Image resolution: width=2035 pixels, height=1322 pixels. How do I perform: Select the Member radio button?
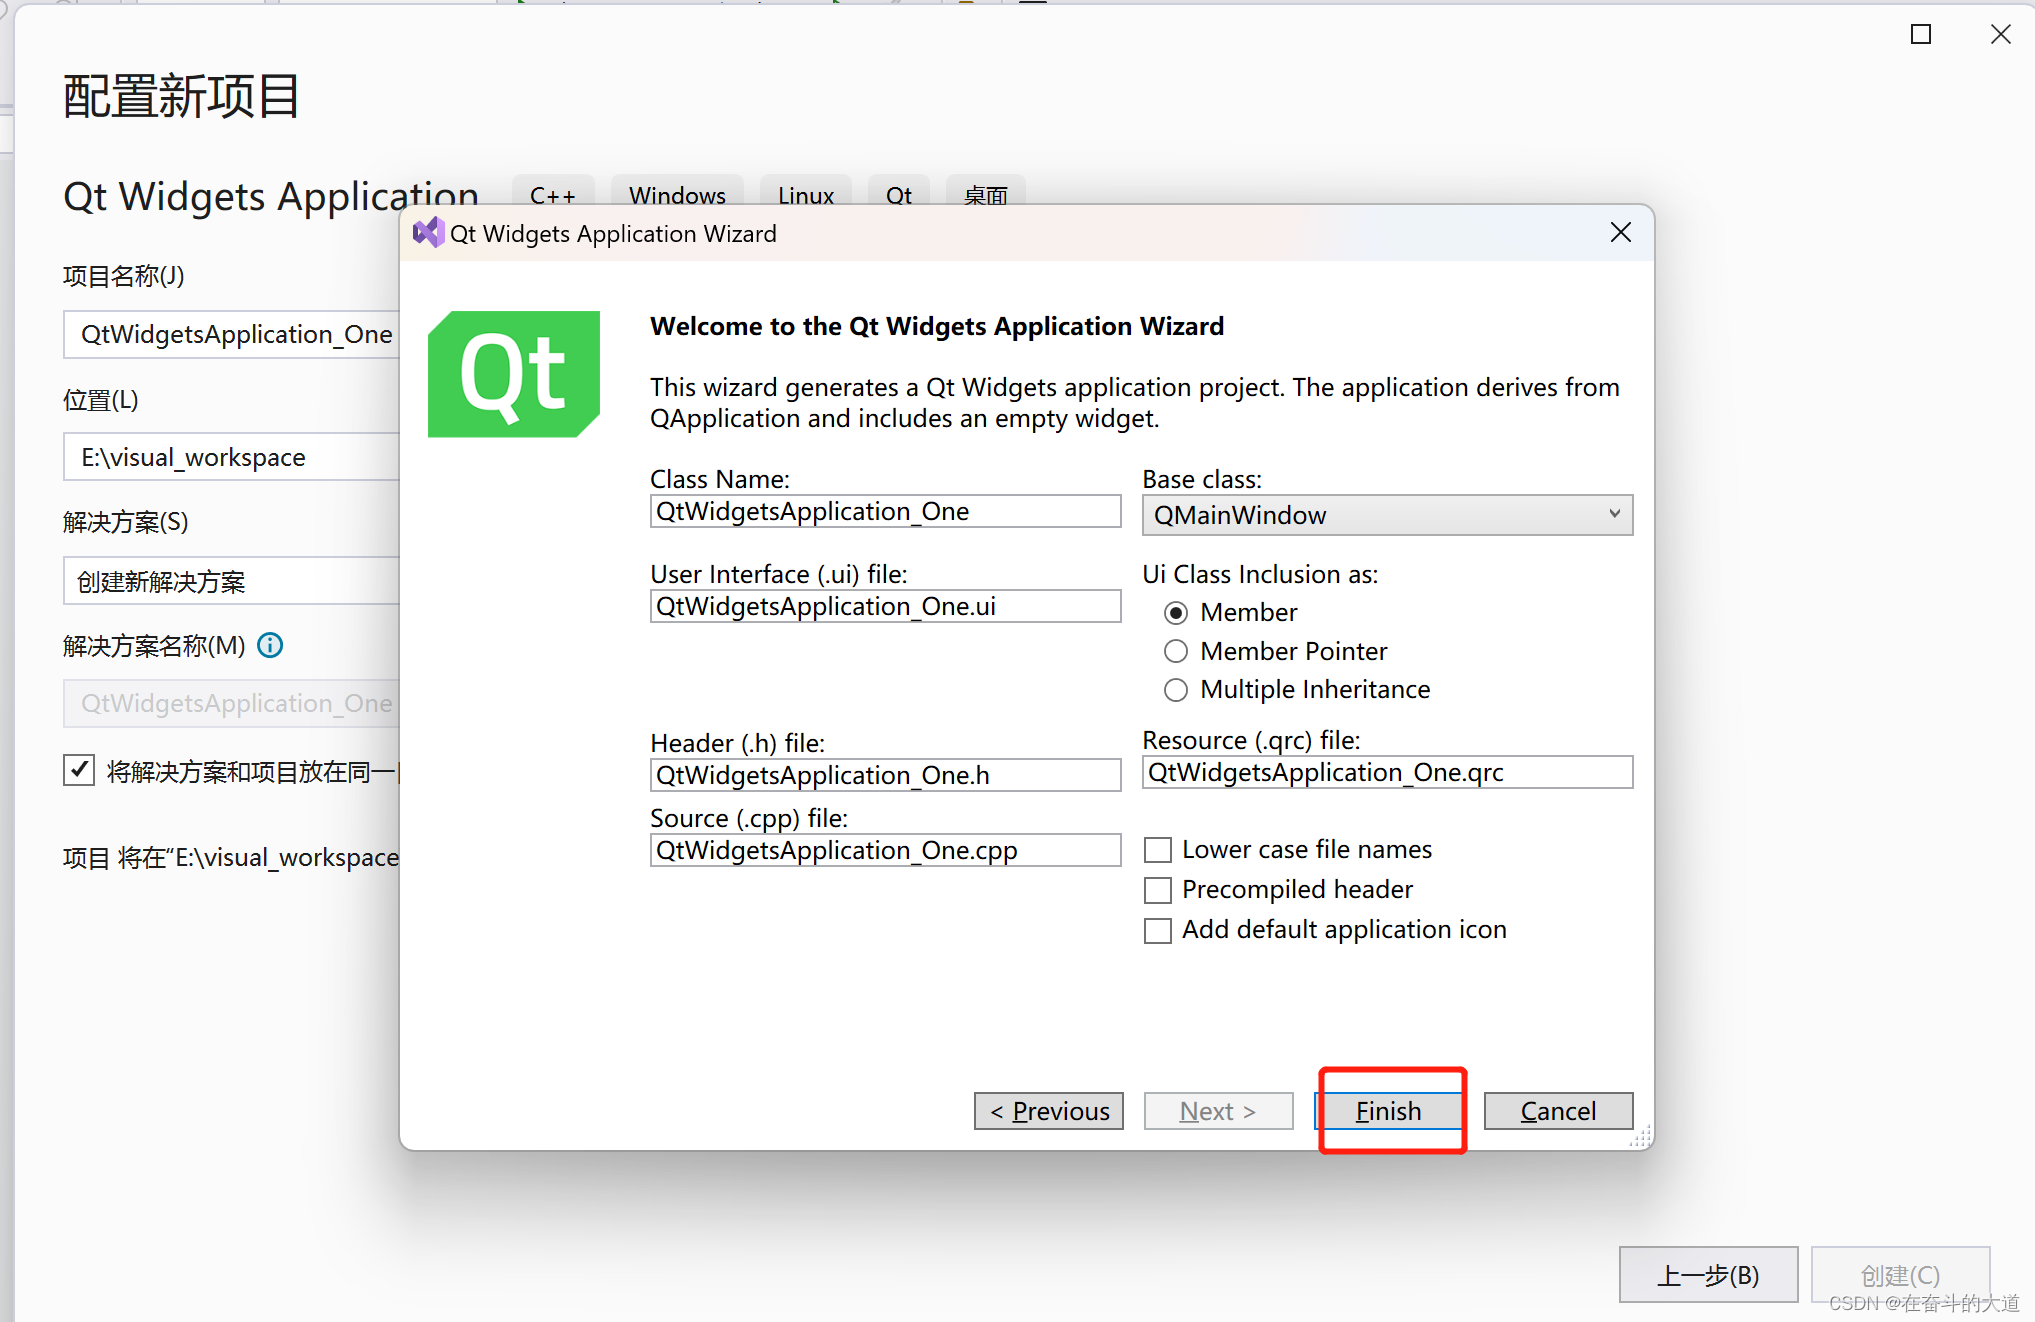tap(1176, 612)
